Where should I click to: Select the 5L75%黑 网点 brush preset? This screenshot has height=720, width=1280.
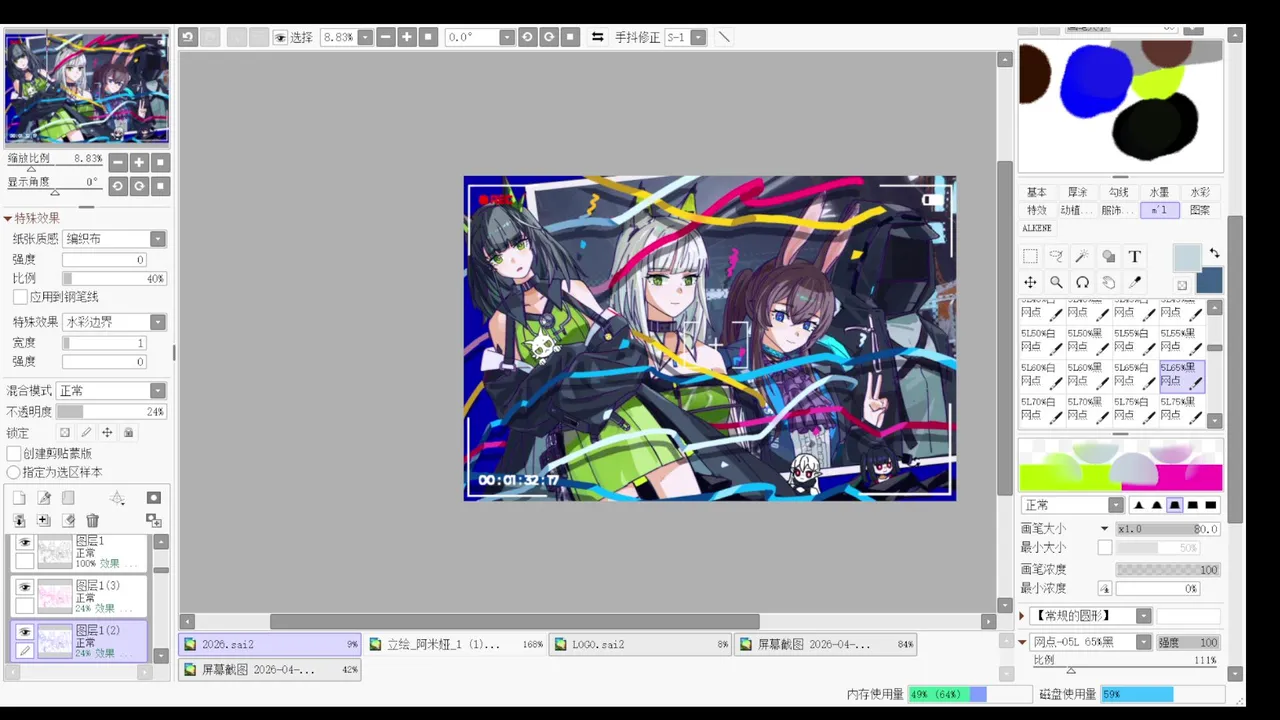tap(1182, 409)
